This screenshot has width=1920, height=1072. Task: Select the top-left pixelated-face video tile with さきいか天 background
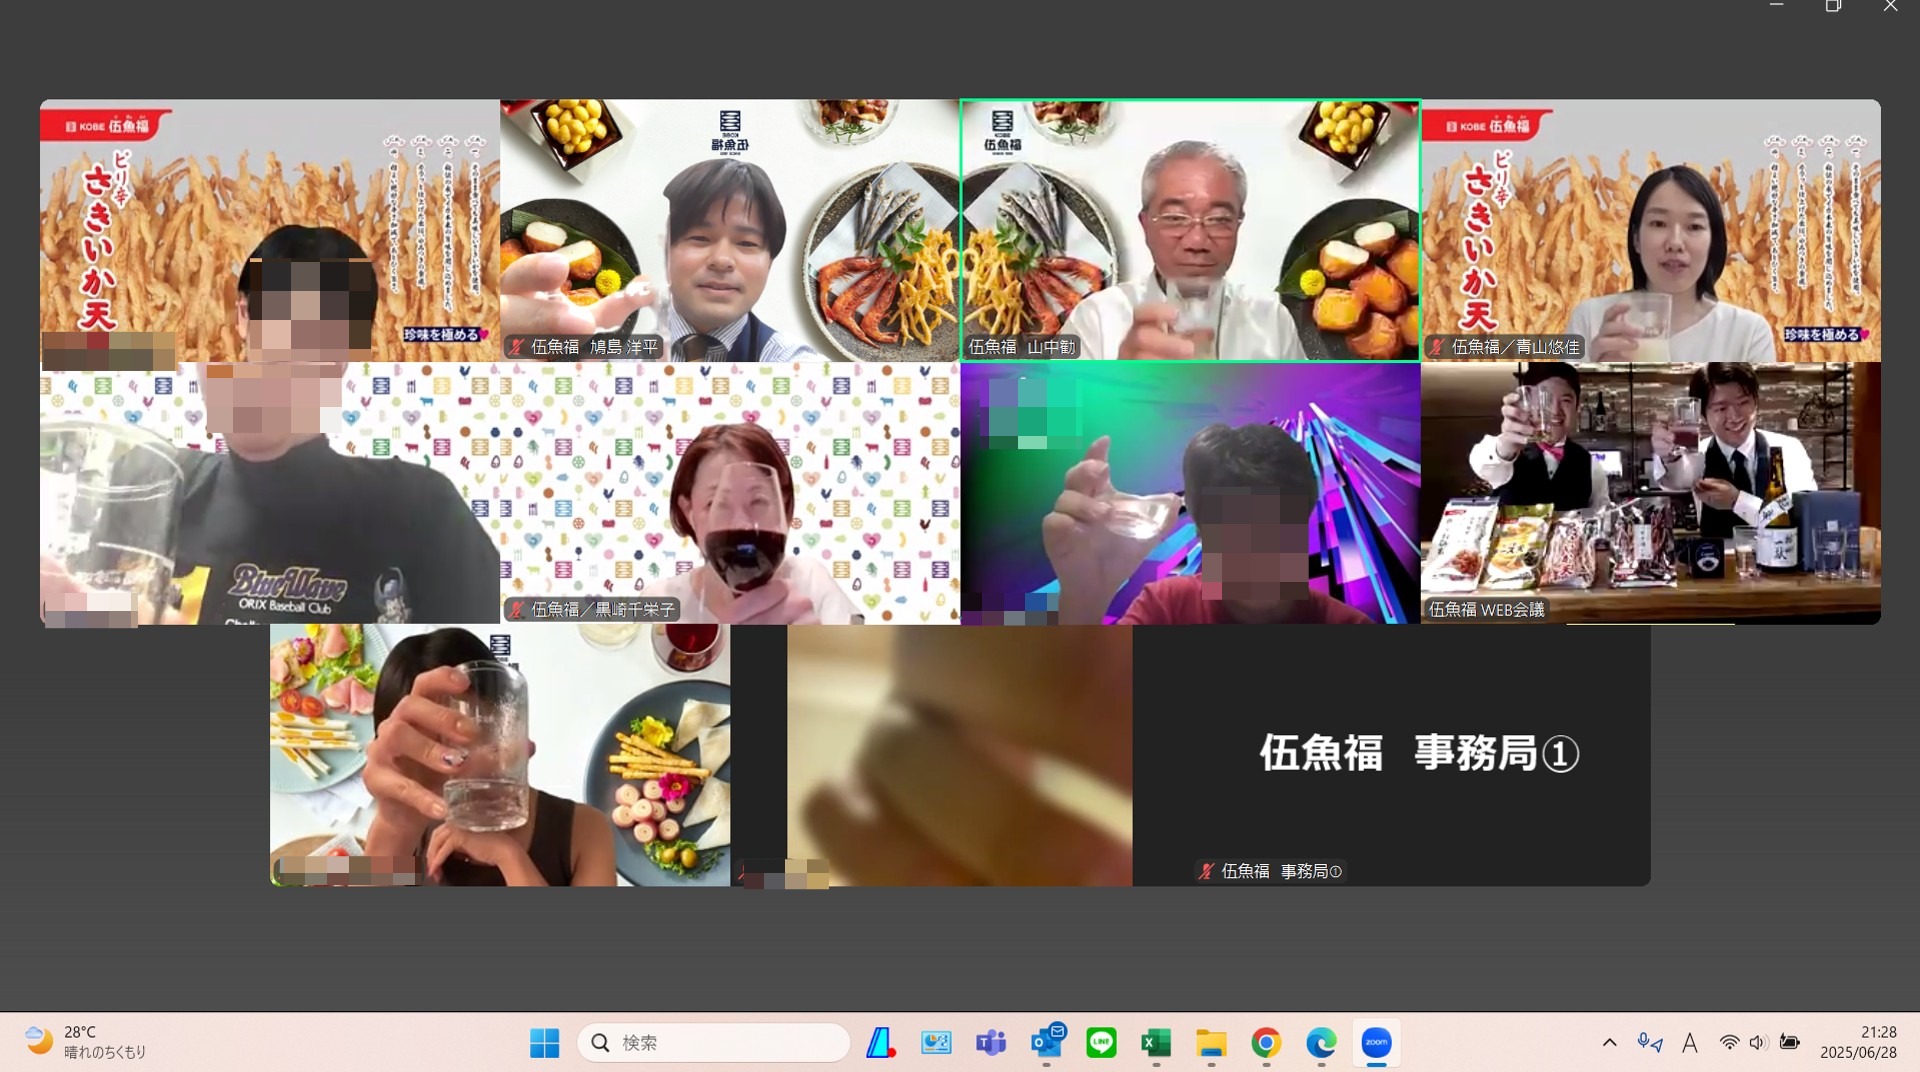(x=270, y=230)
